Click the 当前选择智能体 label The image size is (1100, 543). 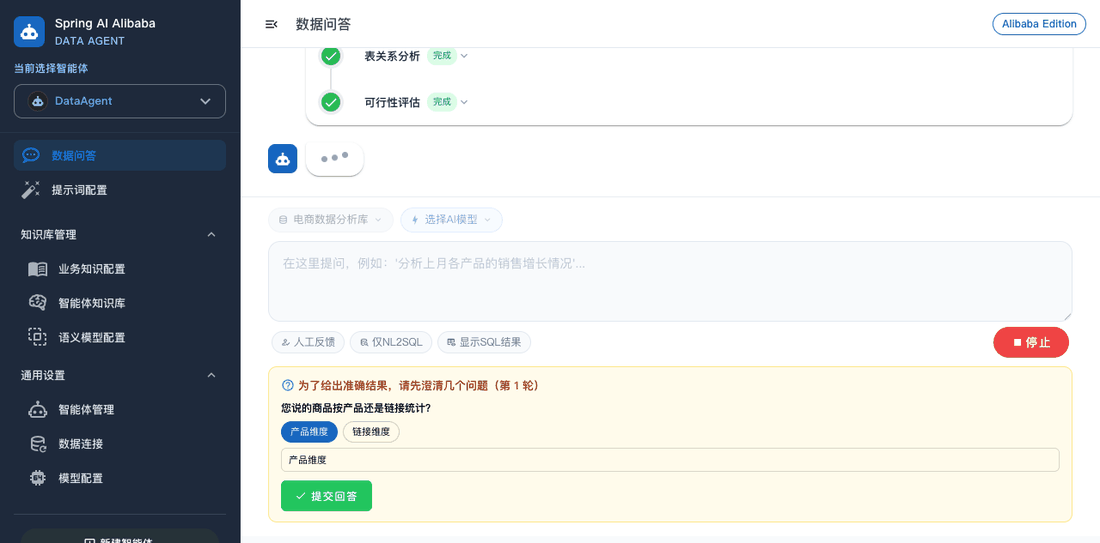[x=51, y=69]
